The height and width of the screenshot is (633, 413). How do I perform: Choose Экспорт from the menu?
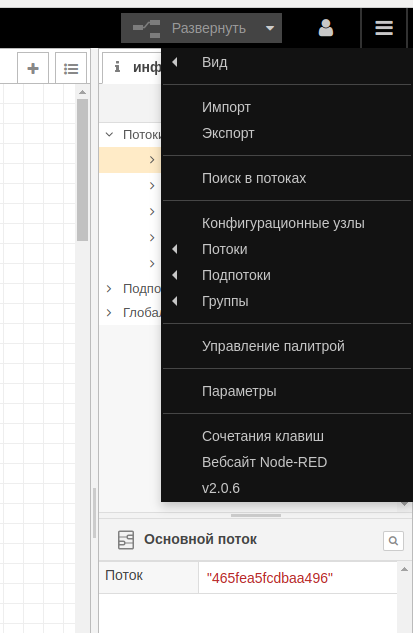tap(287, 133)
